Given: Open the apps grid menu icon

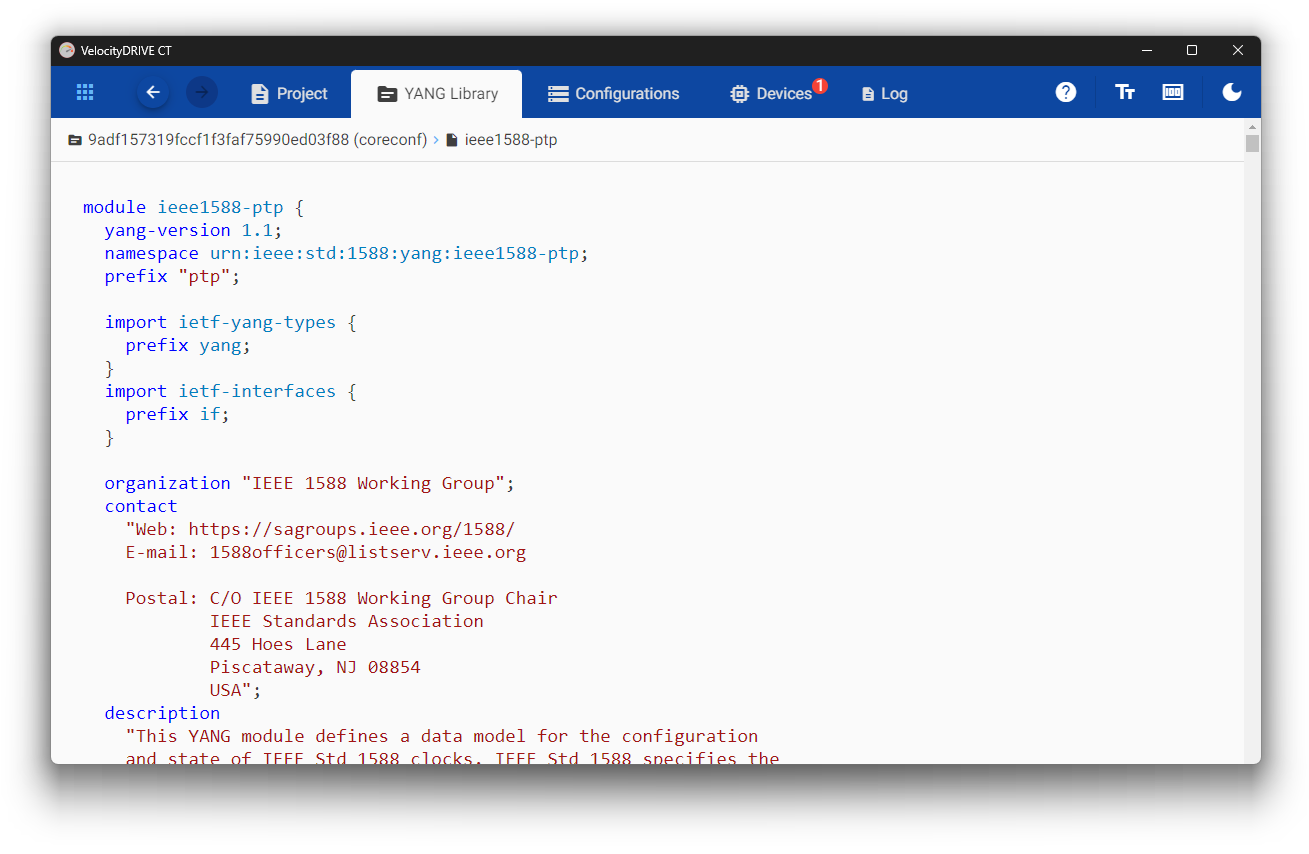Looking at the screenshot, I should click(x=85, y=93).
